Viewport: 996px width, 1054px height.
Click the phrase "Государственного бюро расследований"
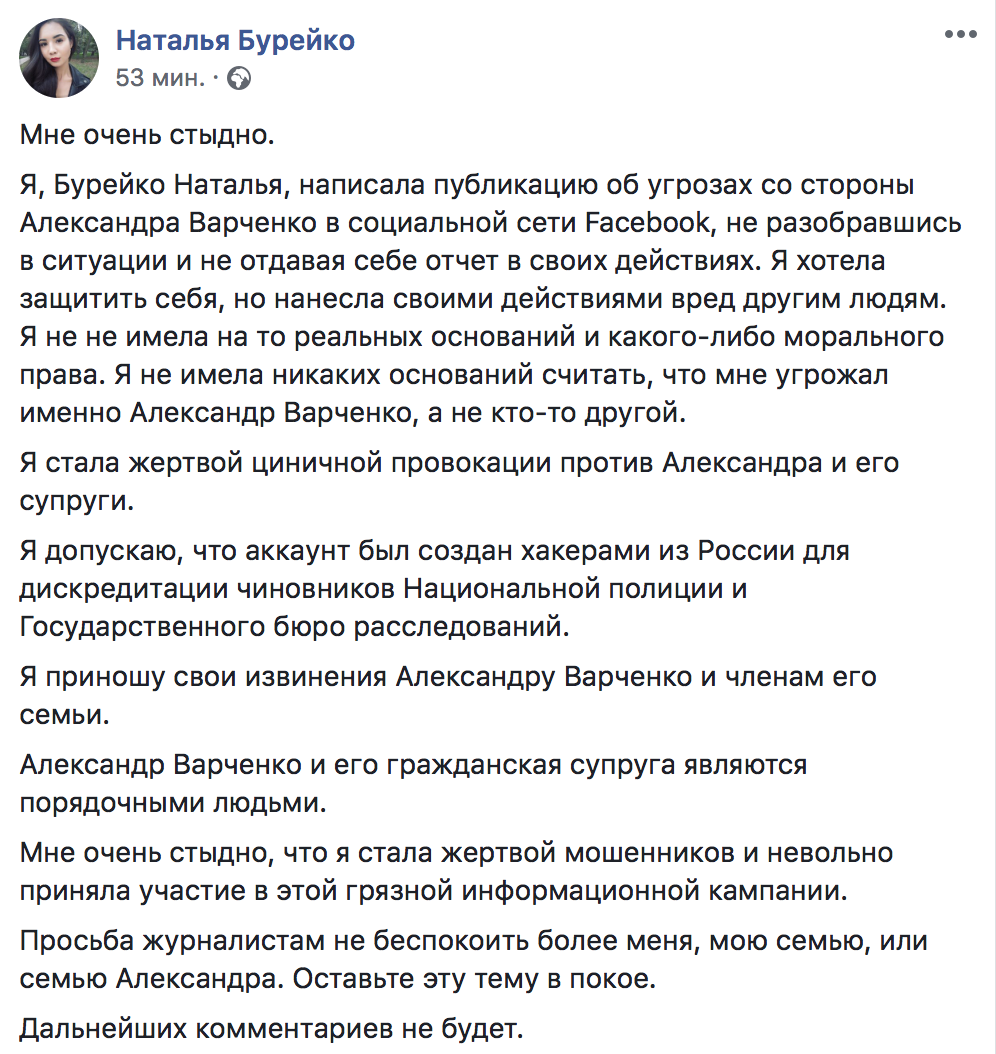tap(292, 625)
